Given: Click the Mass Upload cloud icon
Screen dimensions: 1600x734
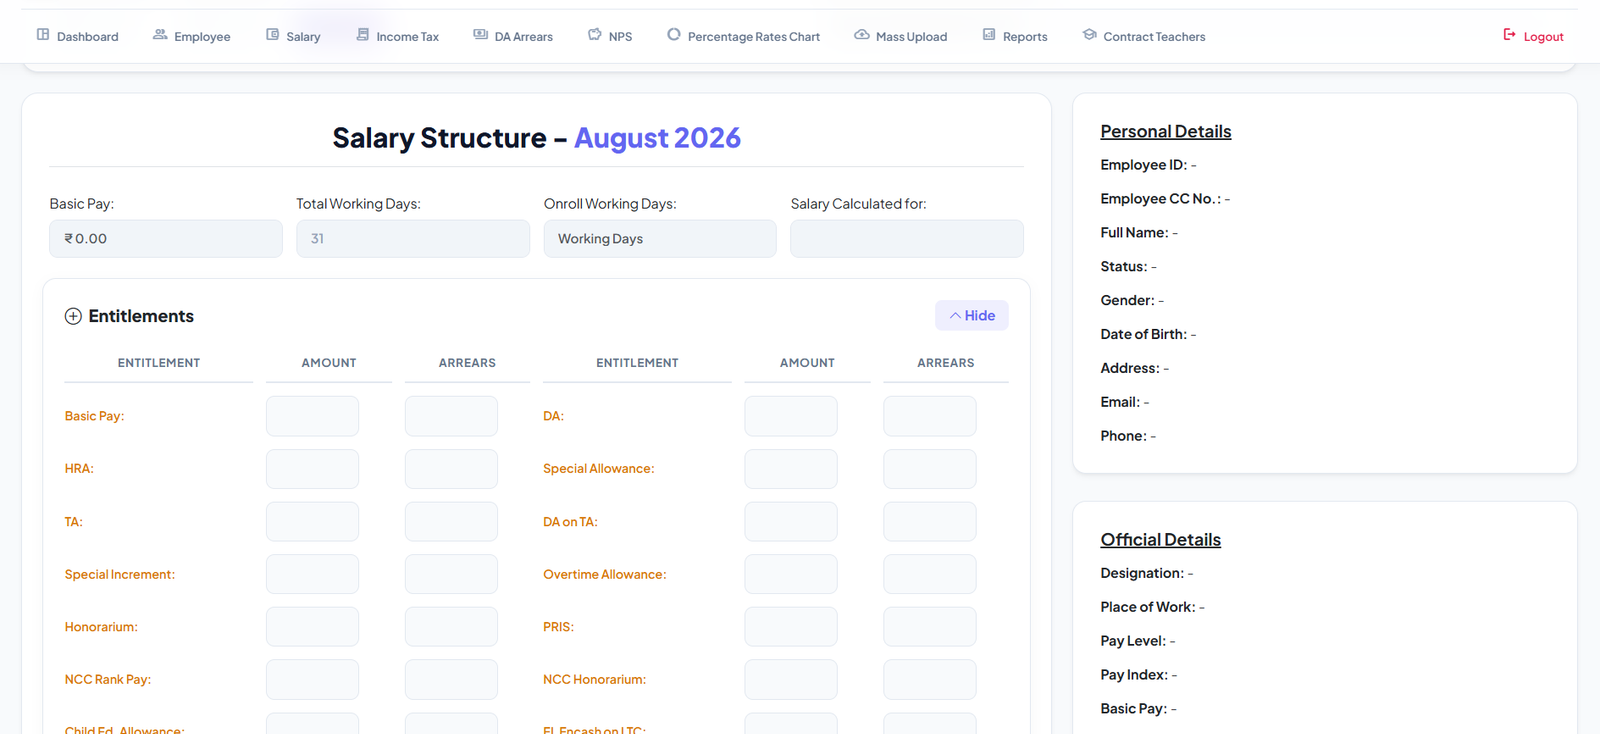Looking at the screenshot, I should click(861, 35).
